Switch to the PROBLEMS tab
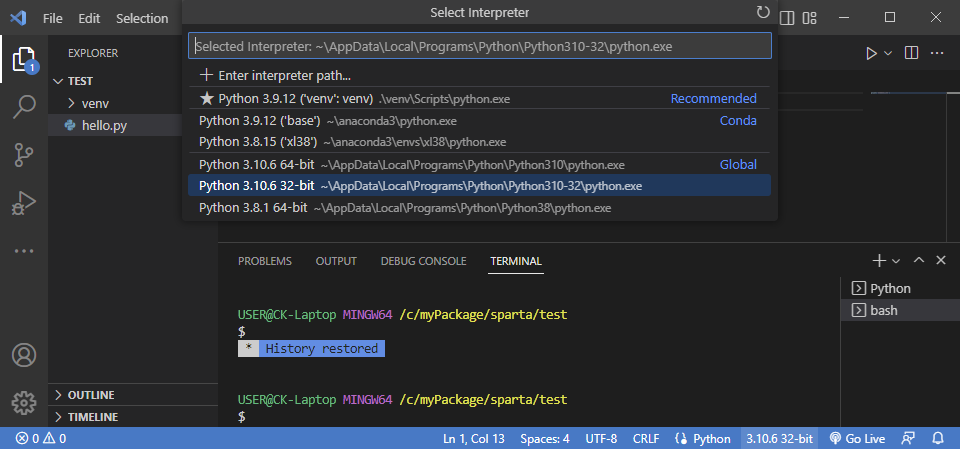 point(264,261)
